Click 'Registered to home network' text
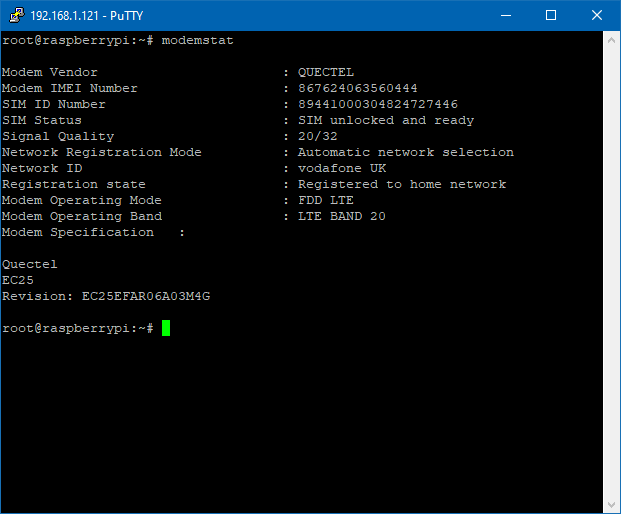This screenshot has height=514, width=621. 402,185
